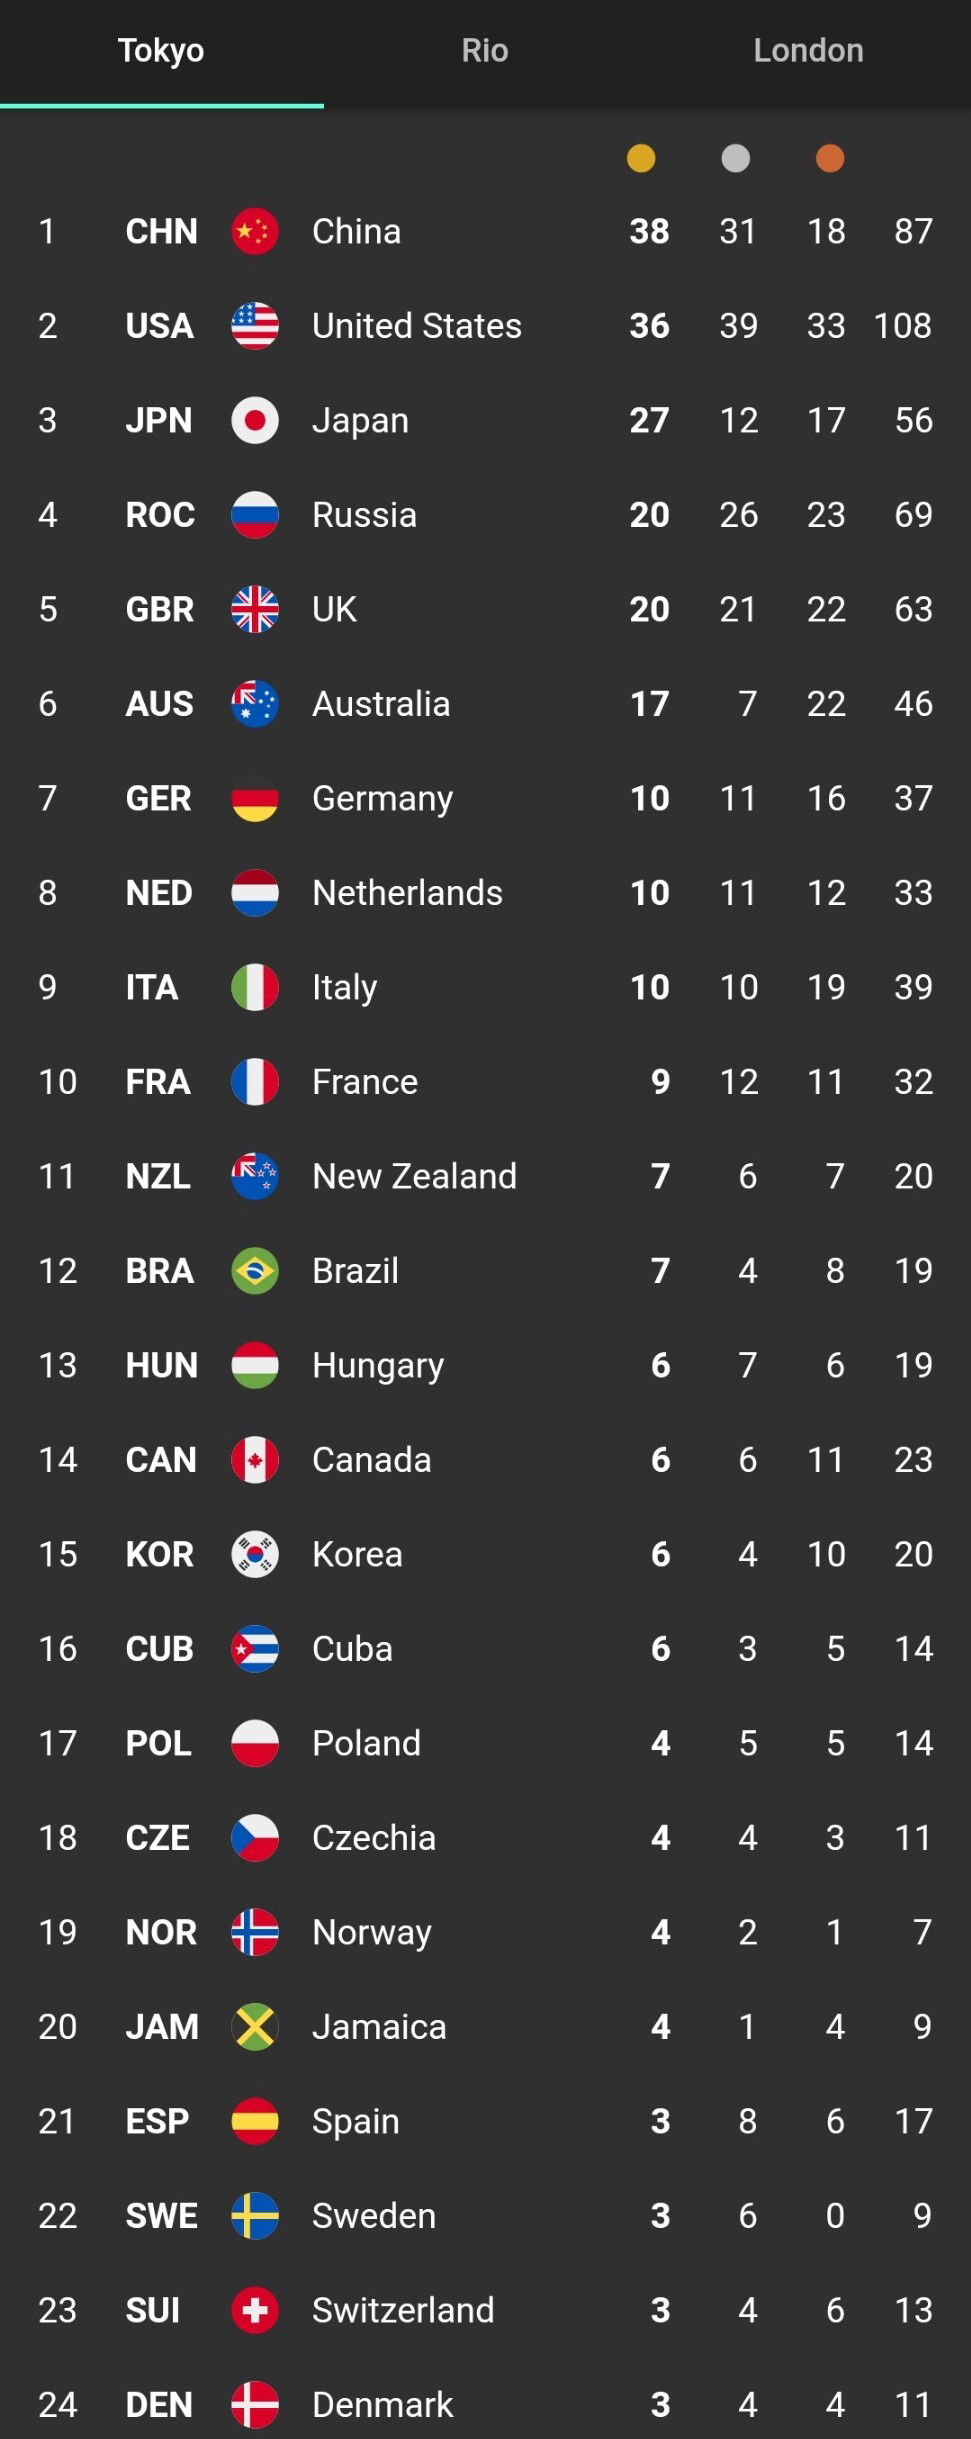Select the Tokyo tab
Viewport: 971px width, 2439px height.
point(161,51)
